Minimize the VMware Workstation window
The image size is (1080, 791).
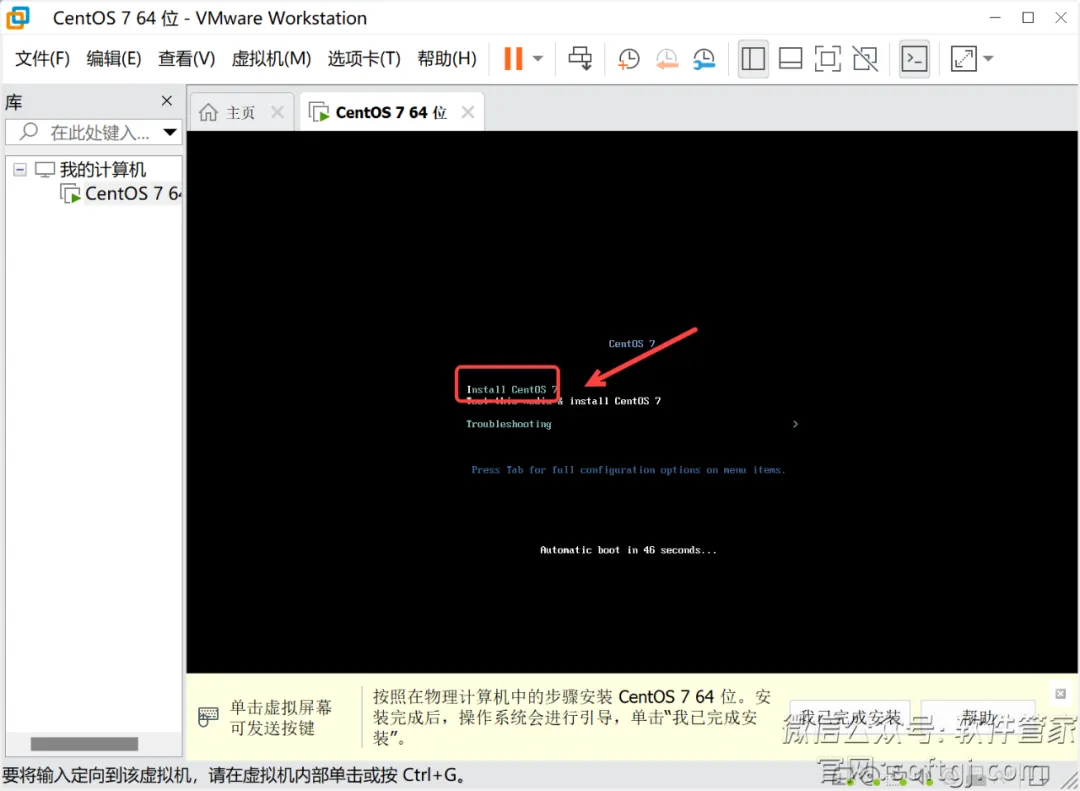pos(995,18)
